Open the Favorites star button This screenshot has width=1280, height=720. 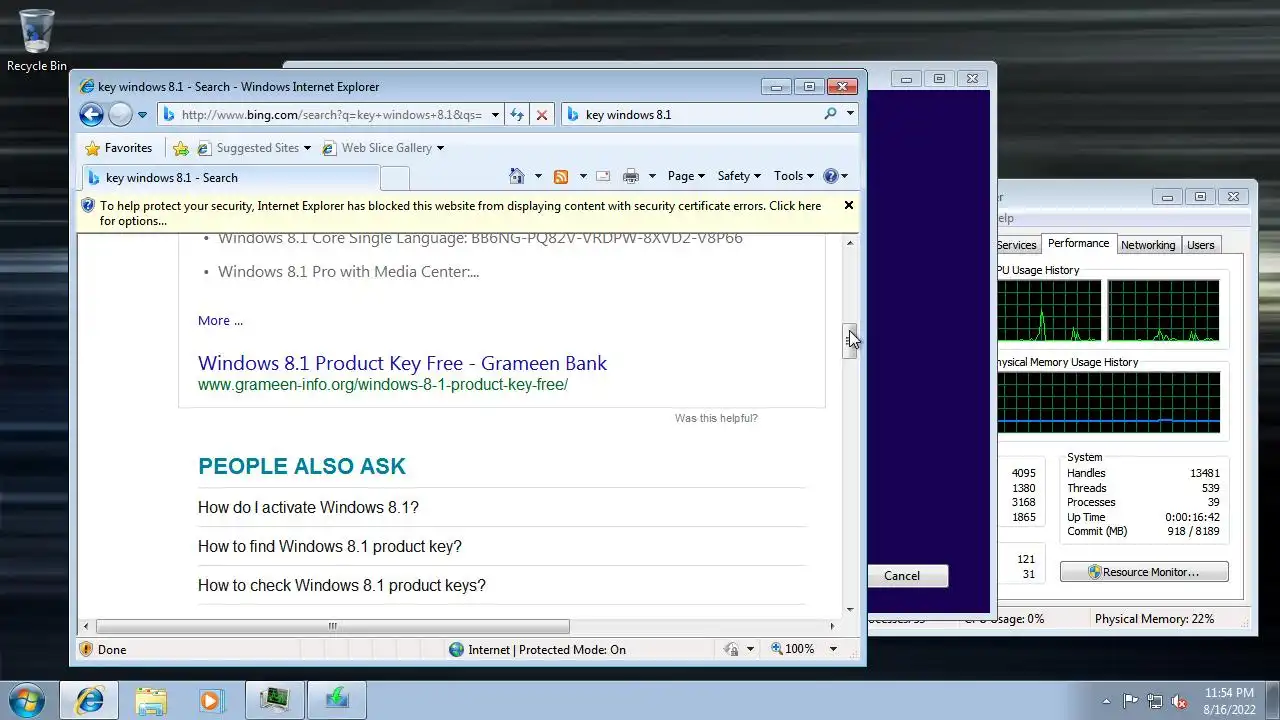pyautogui.click(x=118, y=148)
